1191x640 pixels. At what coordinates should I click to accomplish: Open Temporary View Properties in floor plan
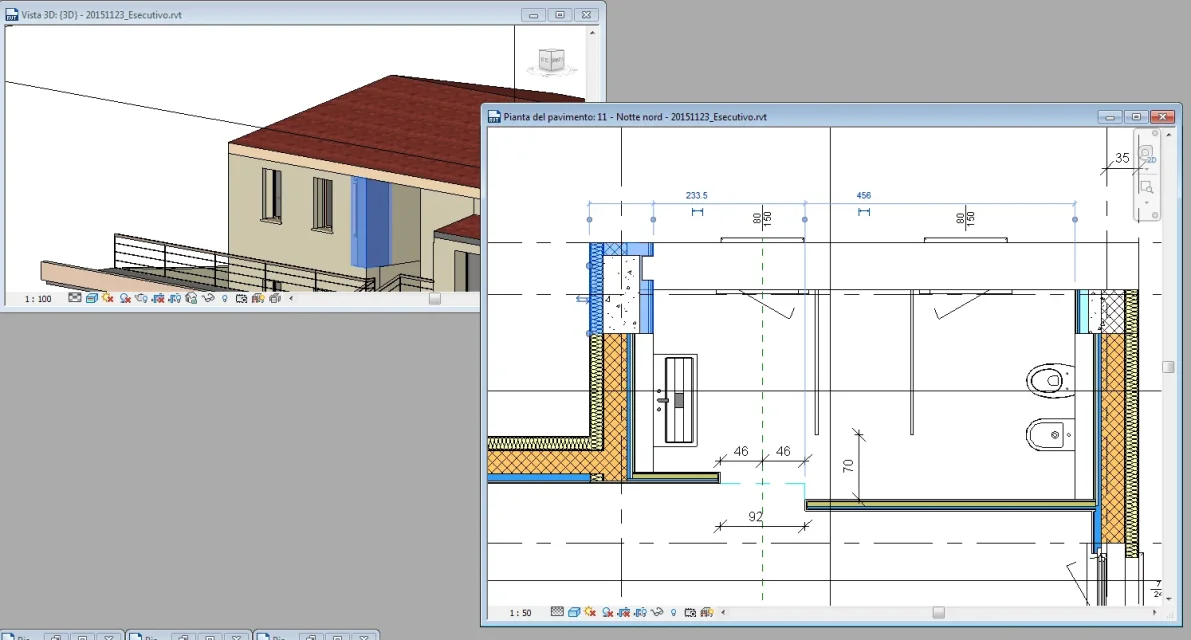coord(690,612)
